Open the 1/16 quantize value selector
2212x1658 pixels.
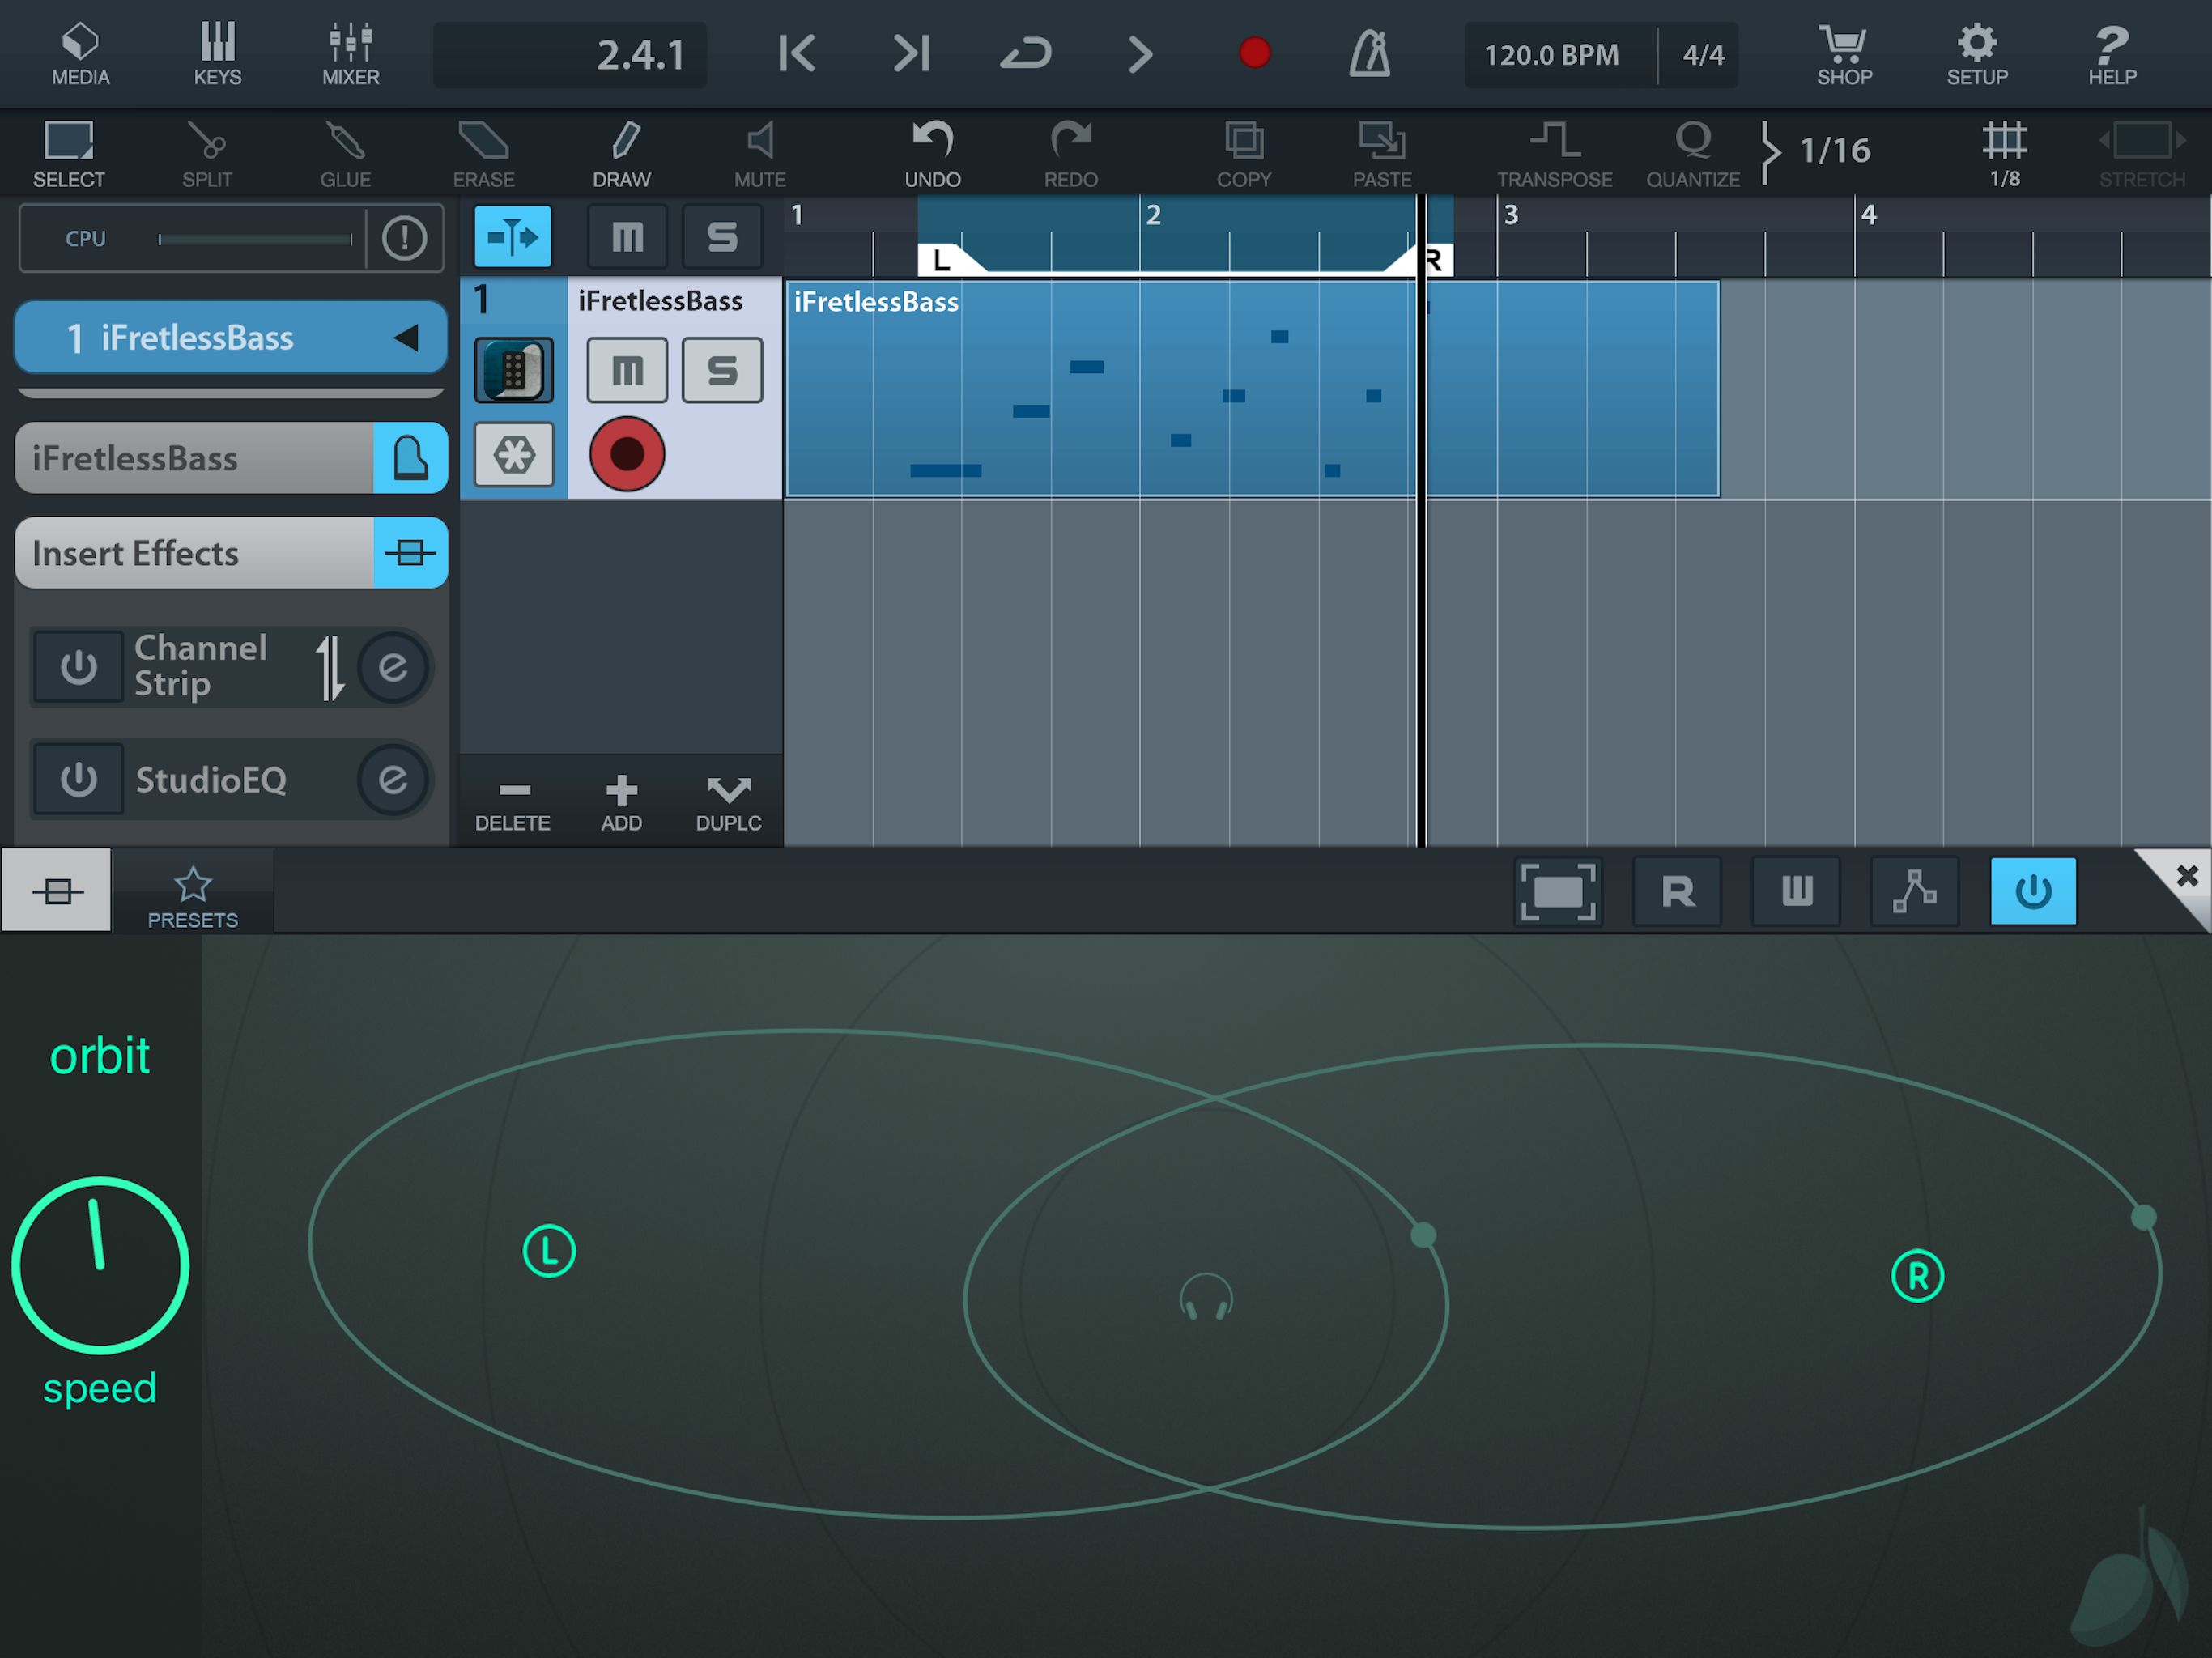(1833, 151)
